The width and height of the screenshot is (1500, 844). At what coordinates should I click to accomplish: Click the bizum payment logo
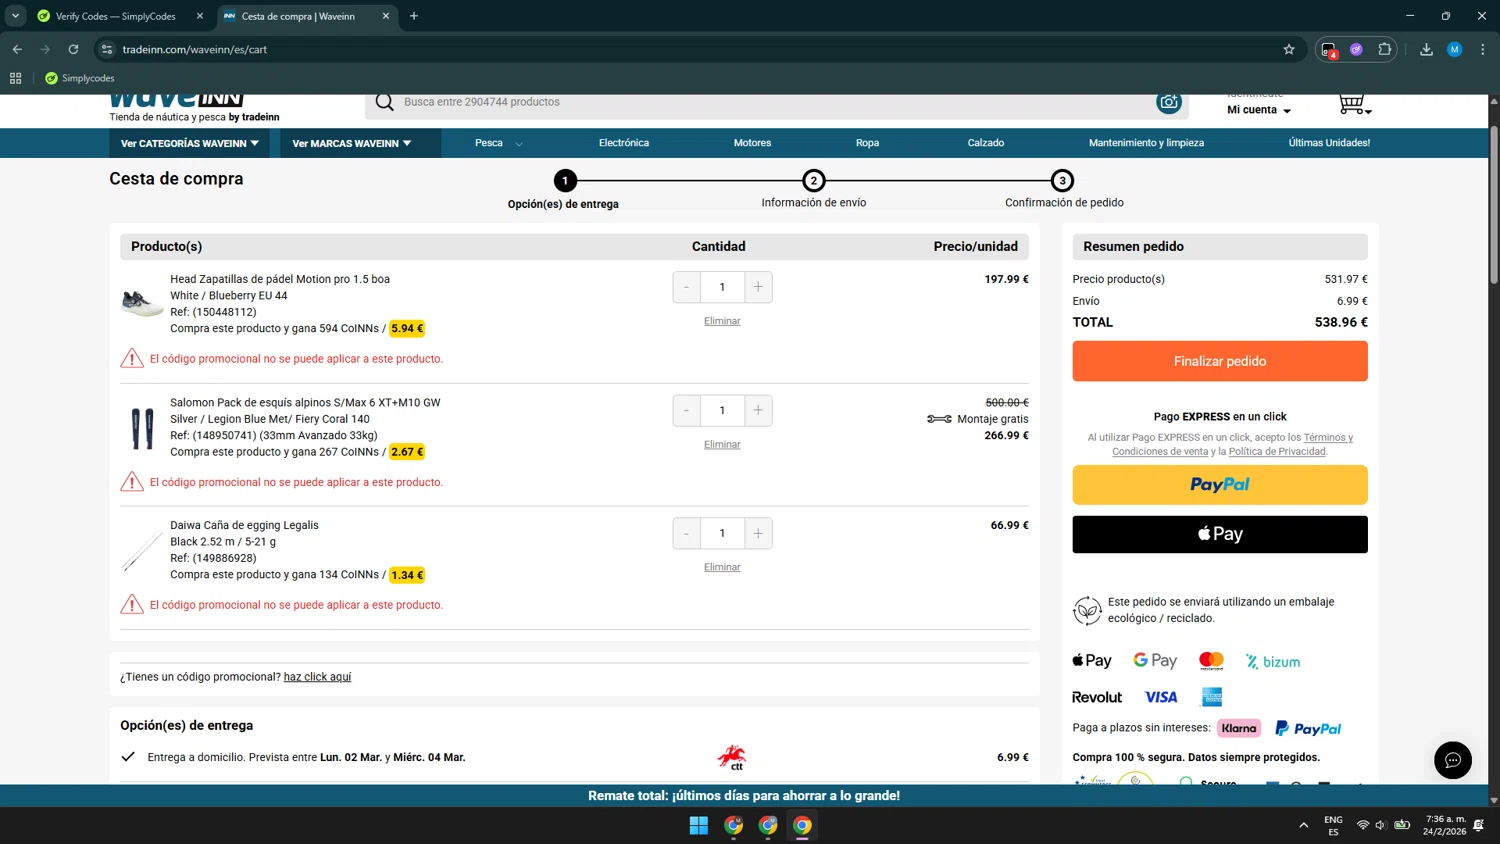pos(1273,662)
